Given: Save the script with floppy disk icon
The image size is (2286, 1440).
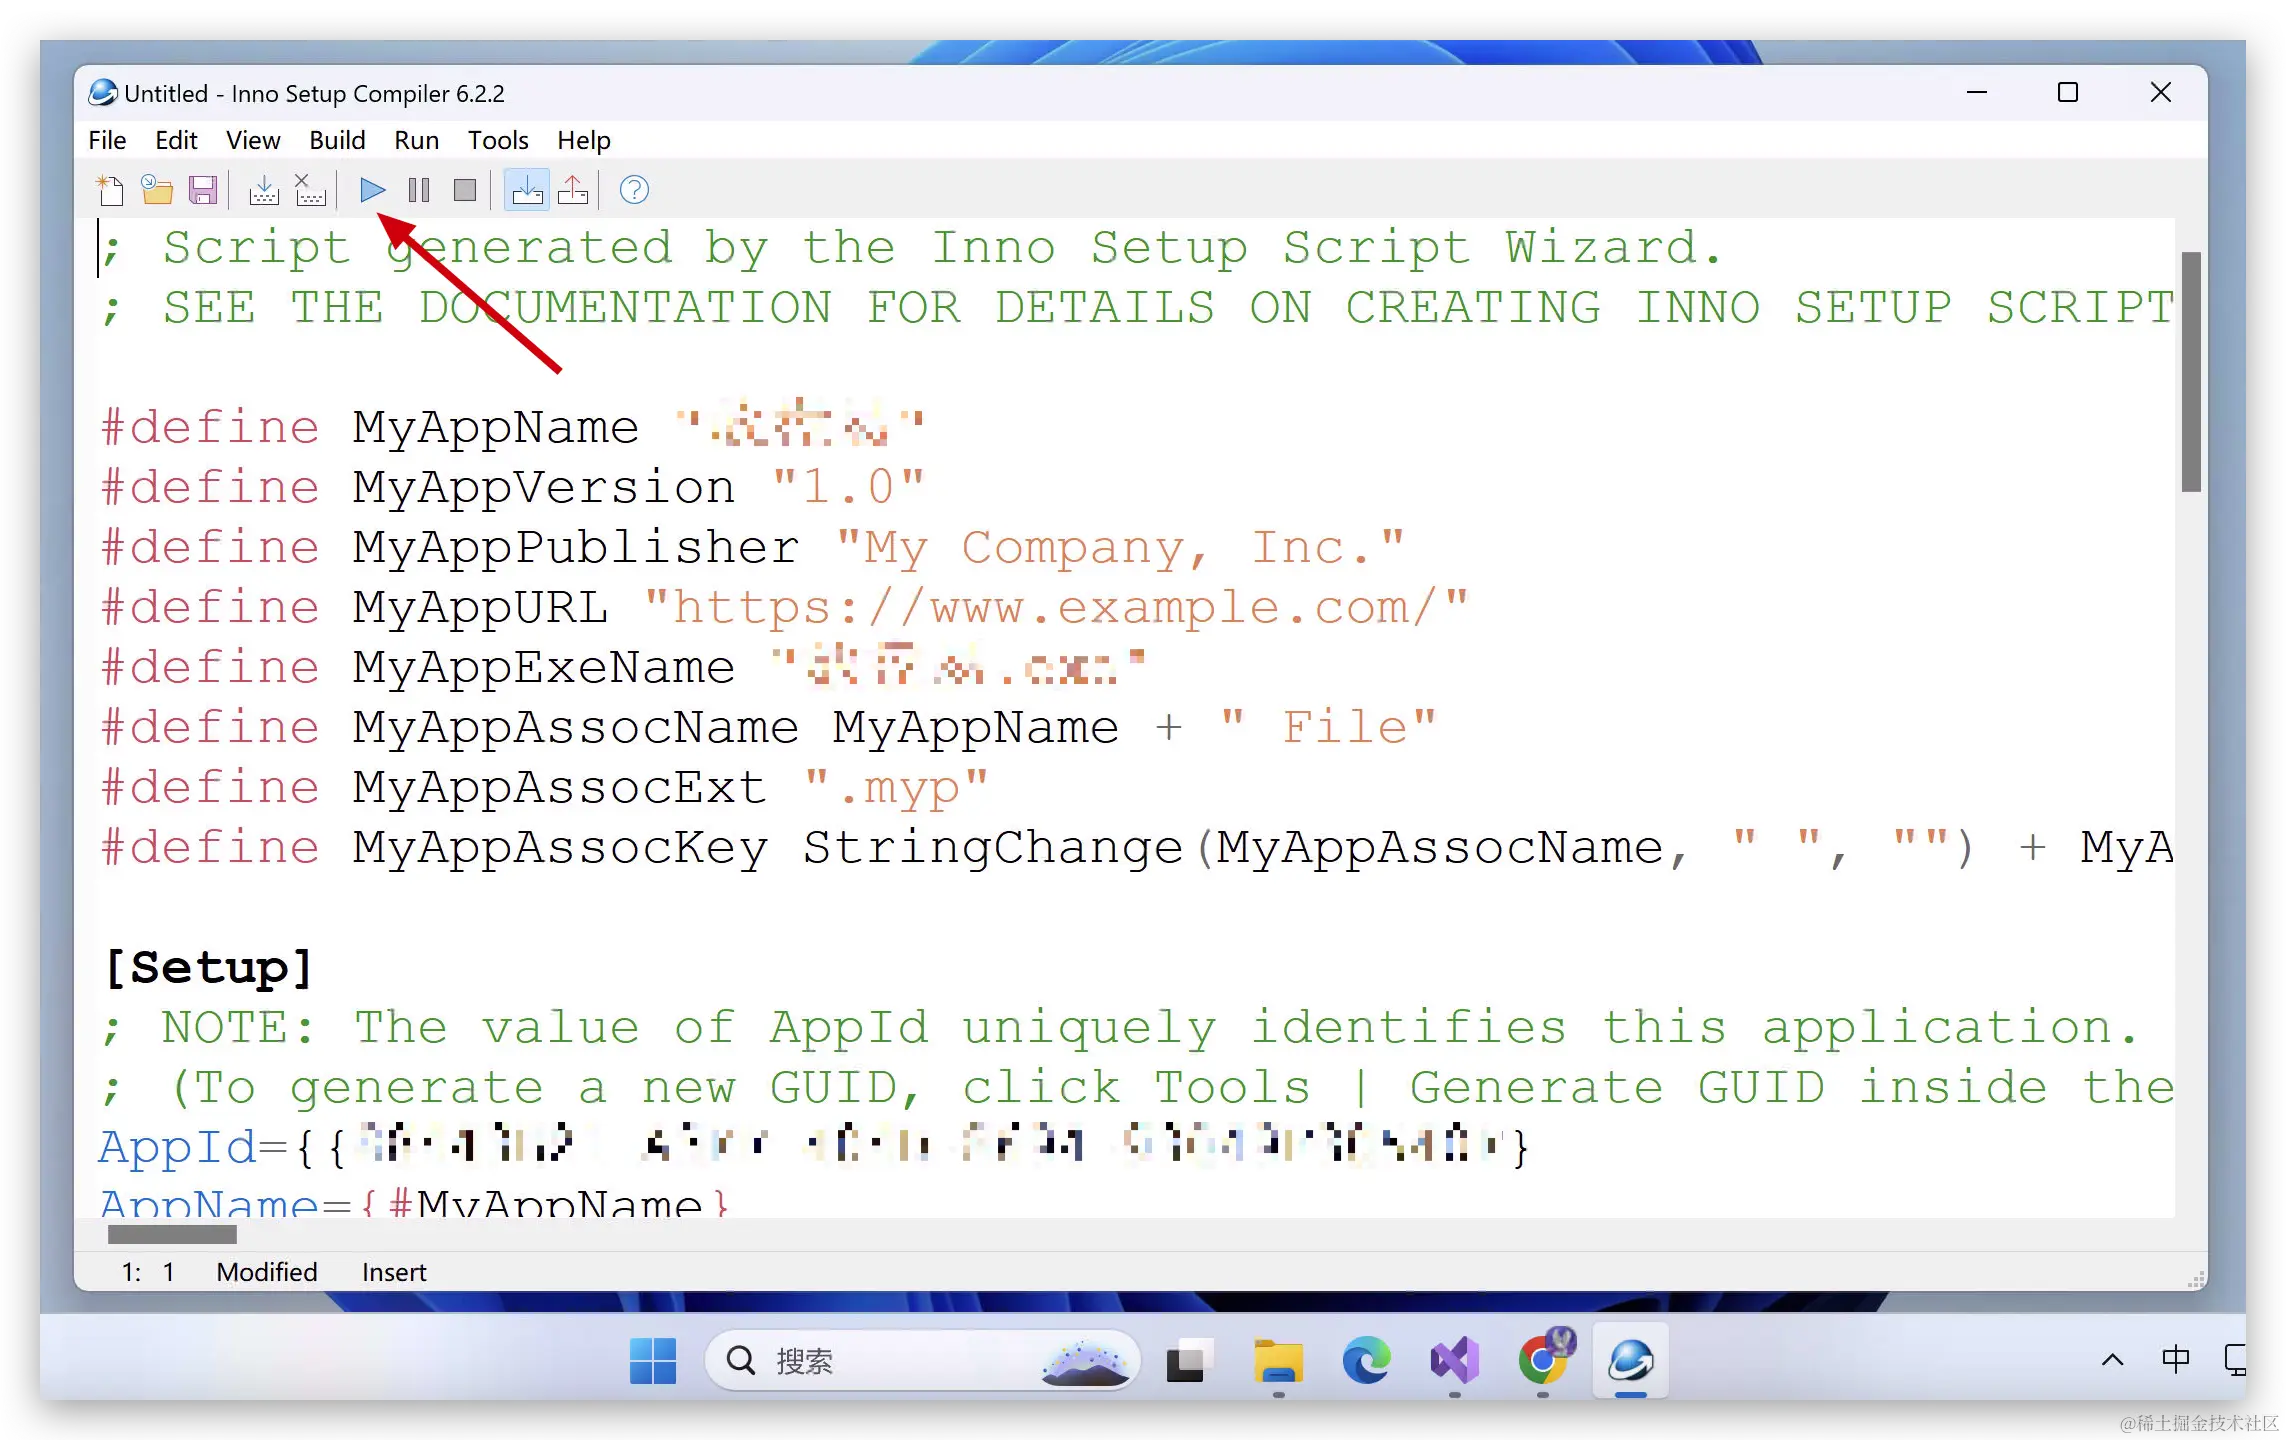Looking at the screenshot, I should point(203,190).
